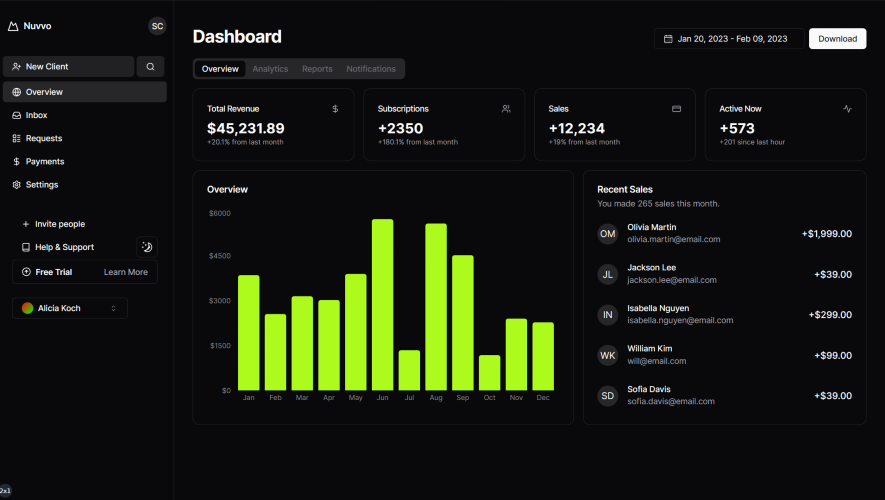The height and width of the screenshot is (500, 885).
Task: Click the June bar in the Overview chart
Action: click(x=383, y=305)
